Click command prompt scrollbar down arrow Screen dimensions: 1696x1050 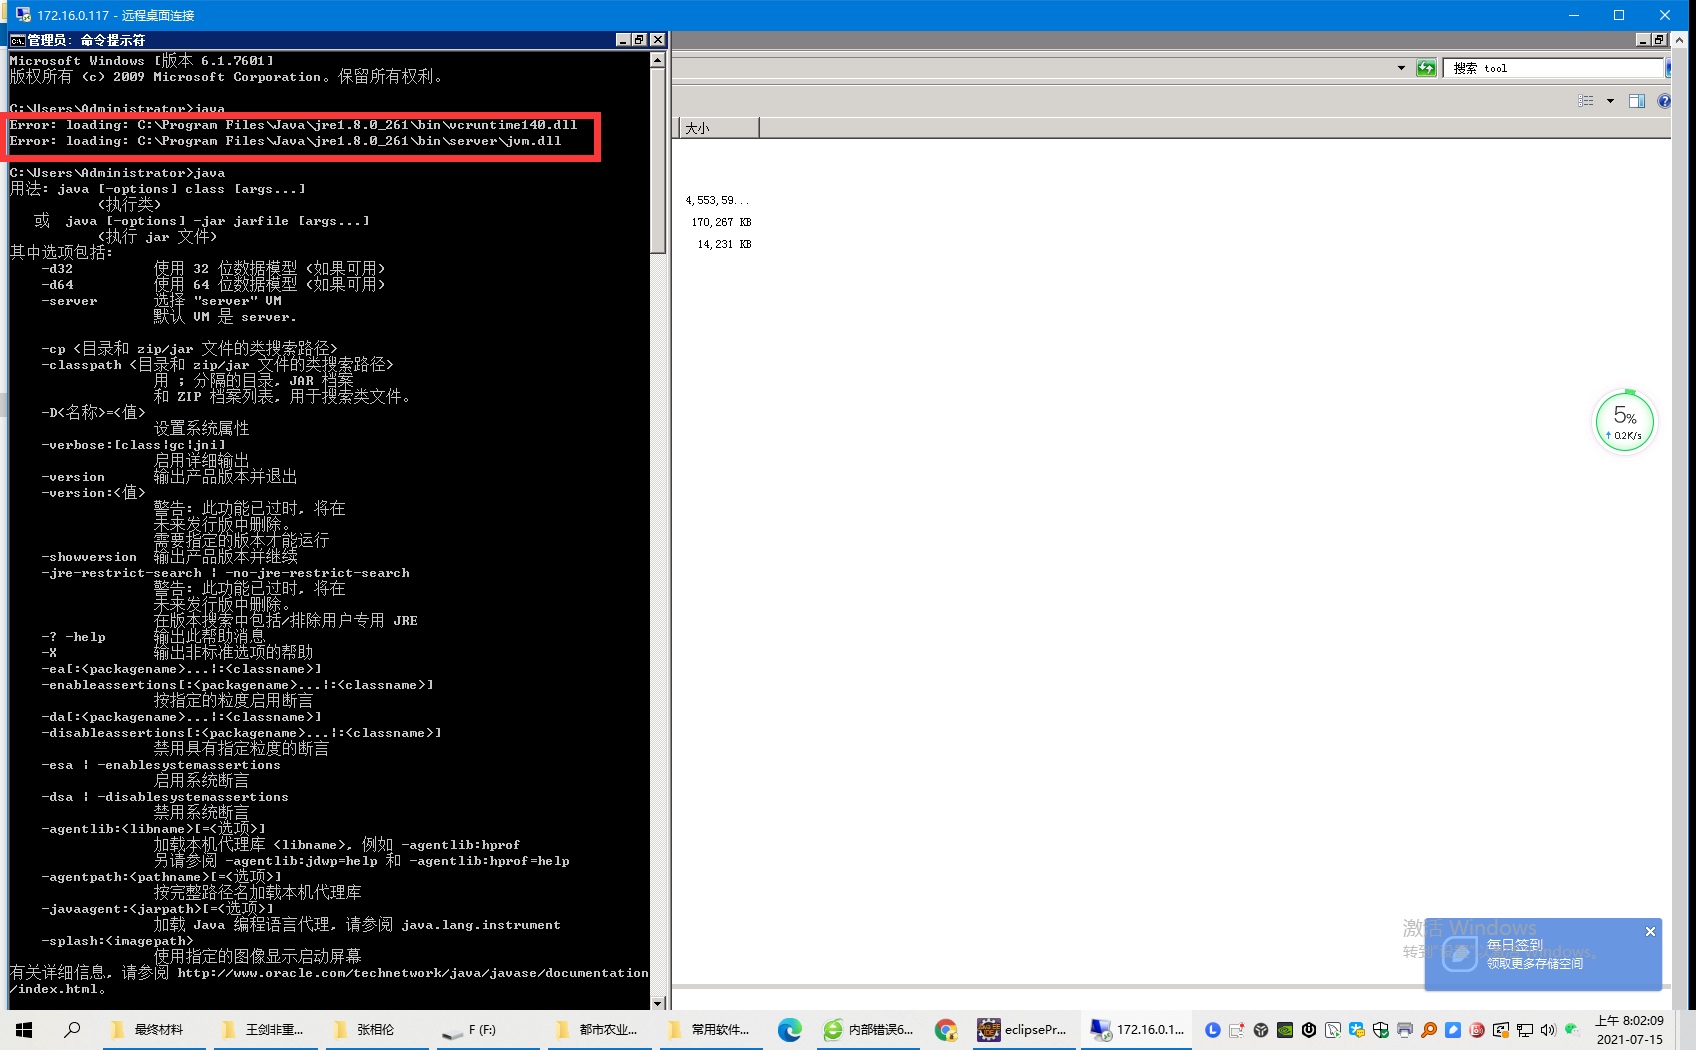(657, 1002)
